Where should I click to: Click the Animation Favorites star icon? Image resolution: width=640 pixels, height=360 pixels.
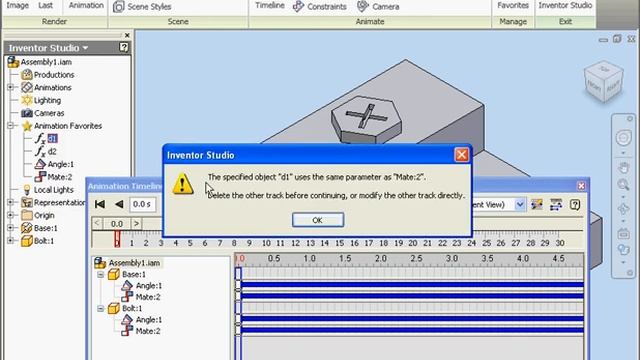click(27, 126)
